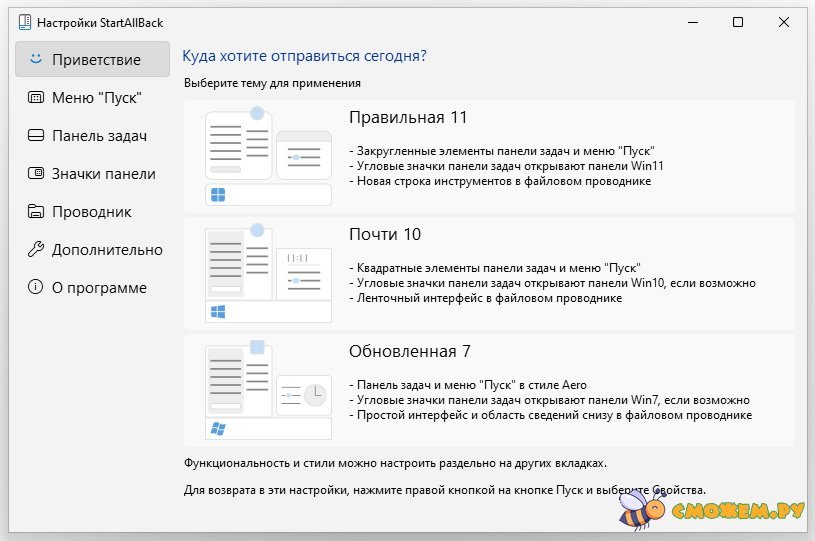Pick the Обновленная 7 theme title

(409, 351)
